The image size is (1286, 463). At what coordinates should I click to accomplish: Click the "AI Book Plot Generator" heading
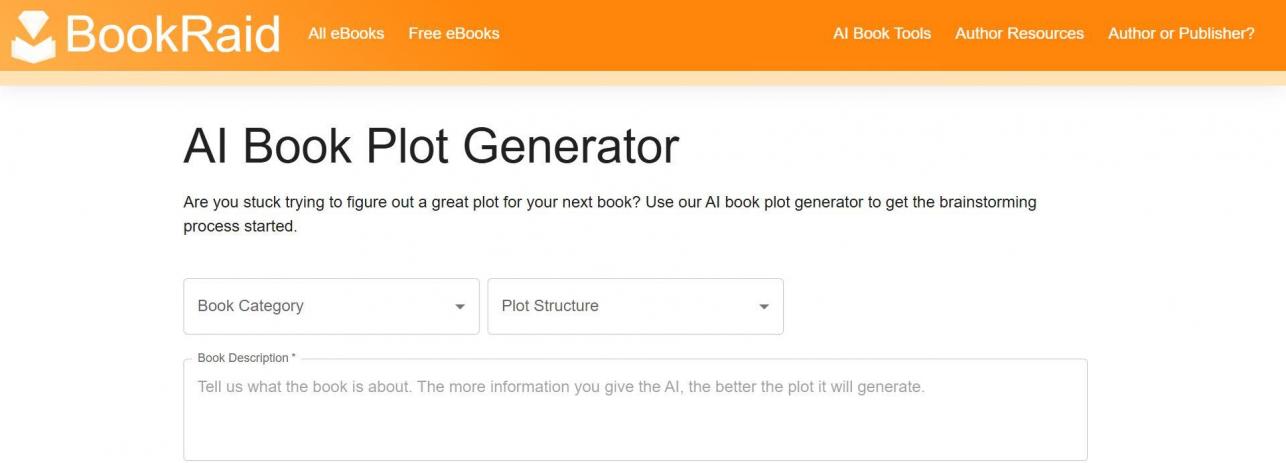coord(431,146)
